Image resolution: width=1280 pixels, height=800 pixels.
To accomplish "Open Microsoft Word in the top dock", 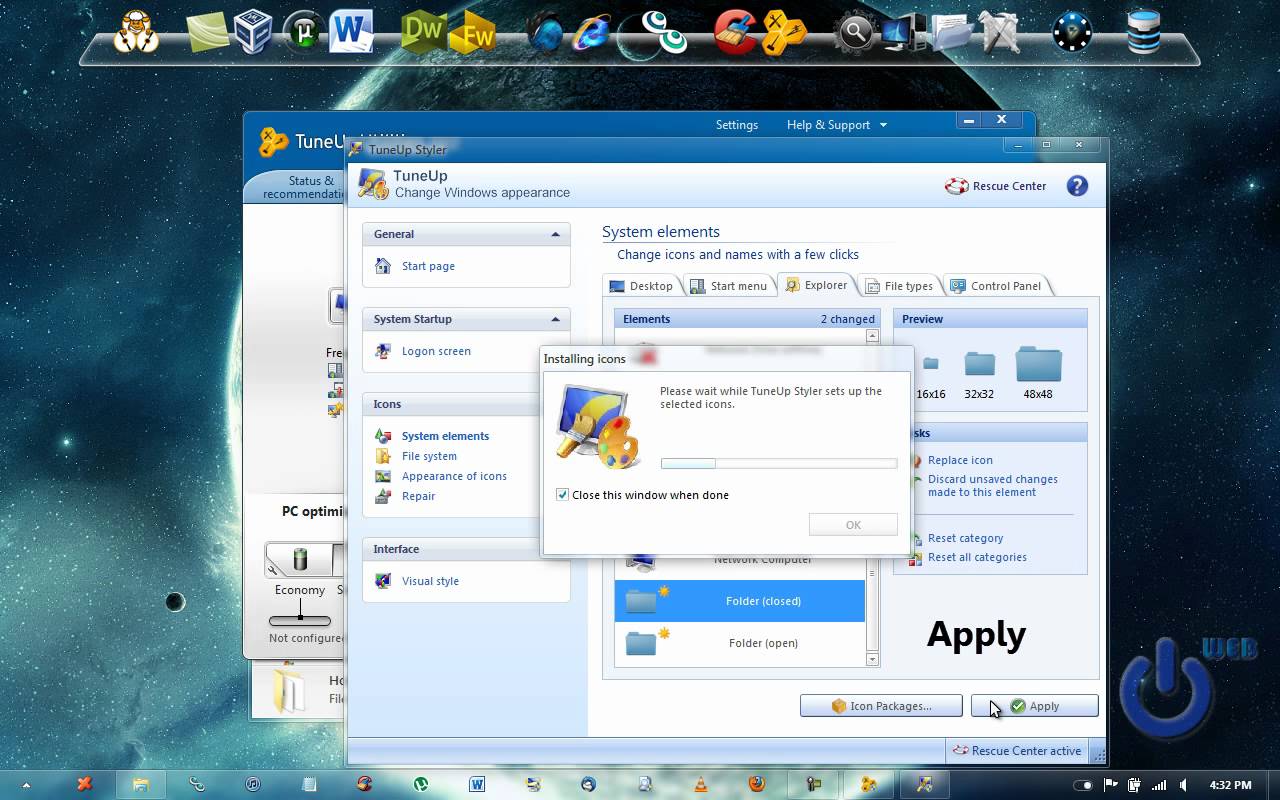I will [352, 30].
